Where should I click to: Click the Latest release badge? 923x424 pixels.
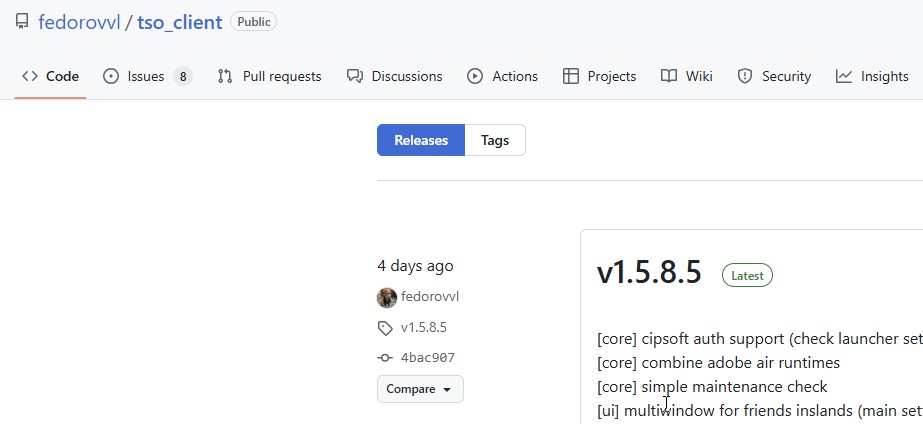pos(748,275)
